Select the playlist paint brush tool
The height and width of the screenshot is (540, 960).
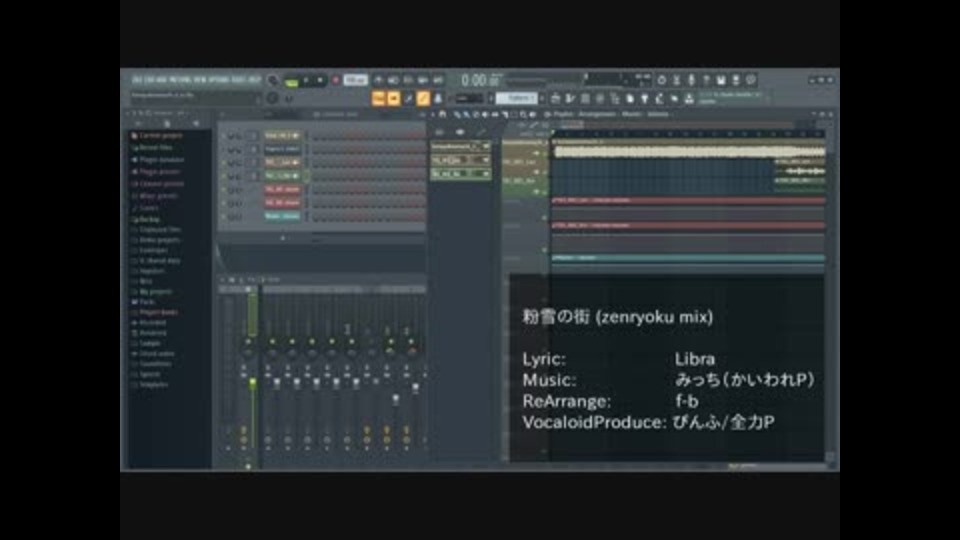point(465,114)
